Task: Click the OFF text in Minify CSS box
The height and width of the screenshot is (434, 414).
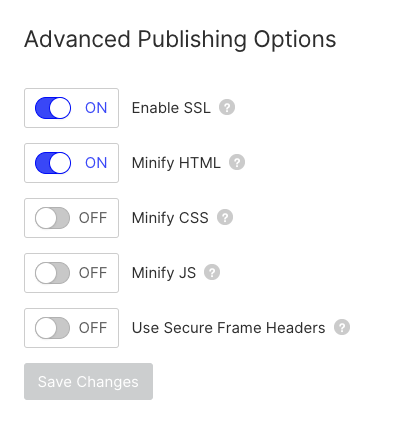Action: tap(93, 218)
